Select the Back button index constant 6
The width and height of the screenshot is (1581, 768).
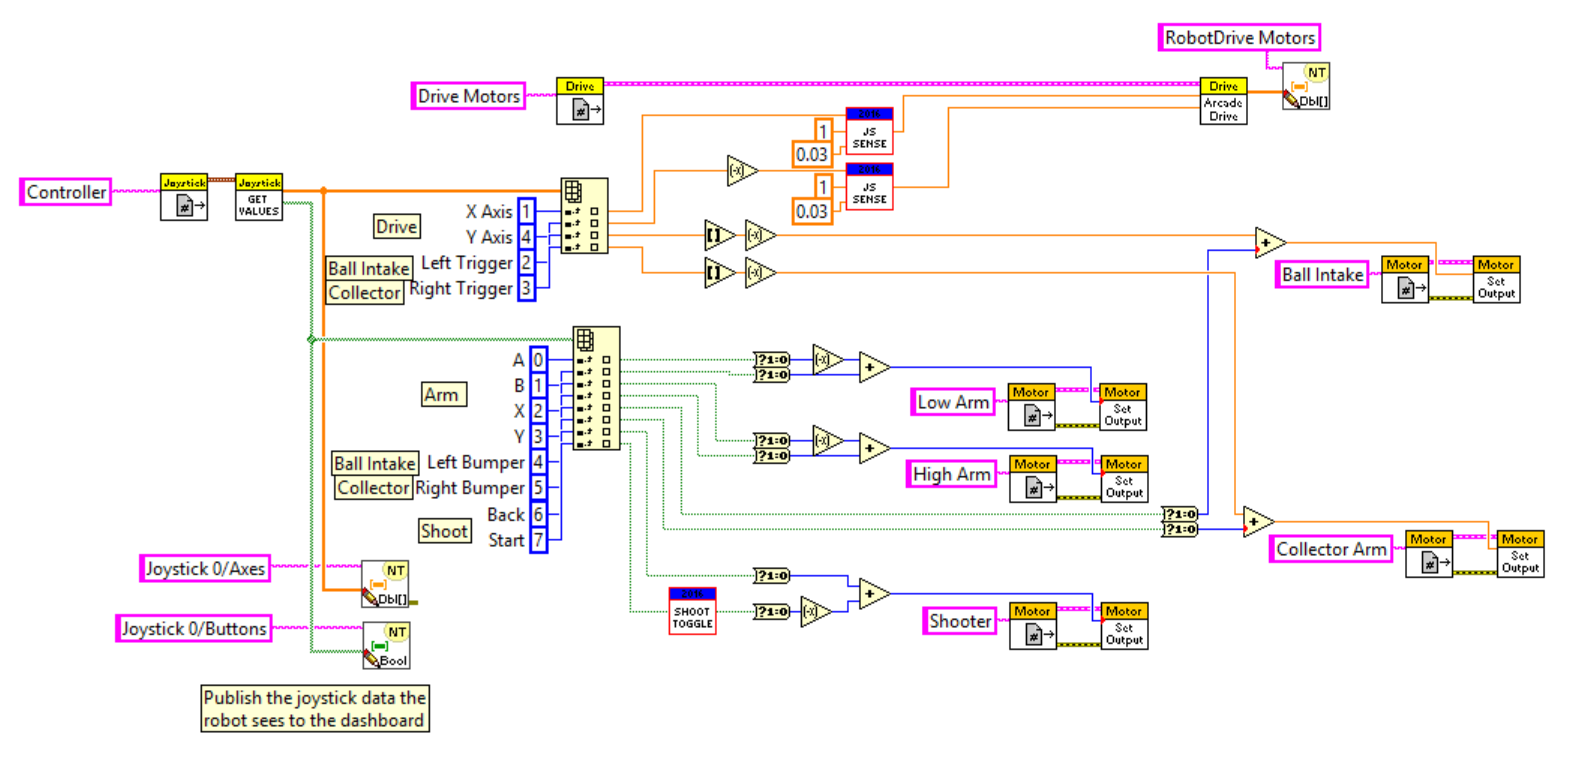(538, 515)
